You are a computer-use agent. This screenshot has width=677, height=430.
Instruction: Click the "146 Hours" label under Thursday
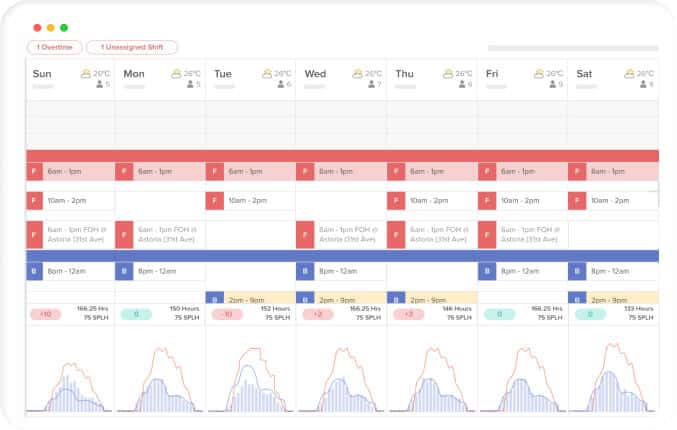tap(457, 309)
